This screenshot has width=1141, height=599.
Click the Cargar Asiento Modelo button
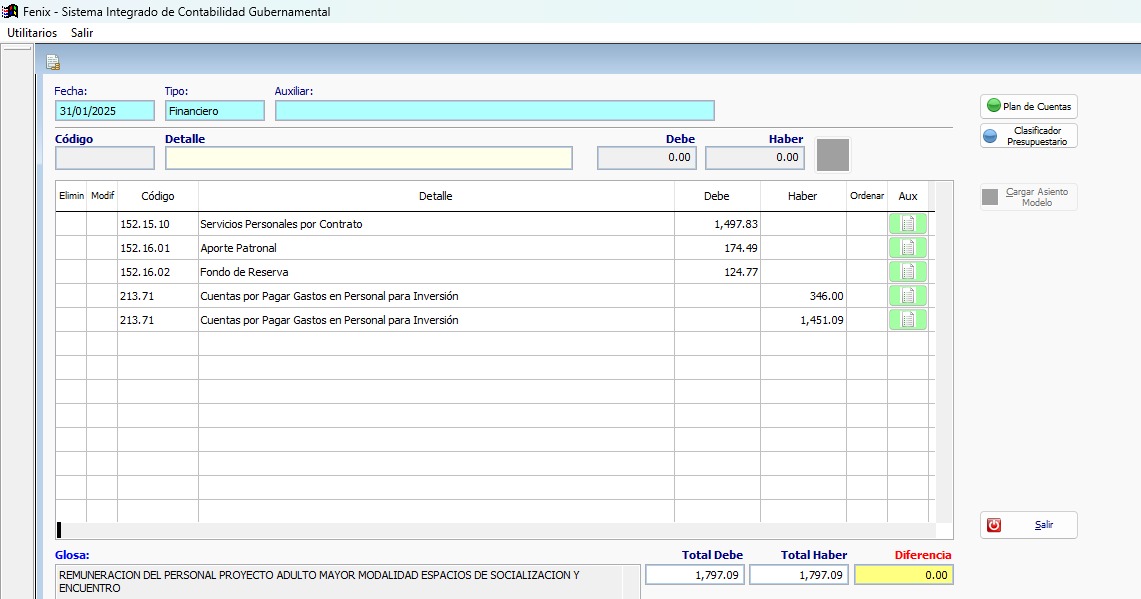[1028, 197]
